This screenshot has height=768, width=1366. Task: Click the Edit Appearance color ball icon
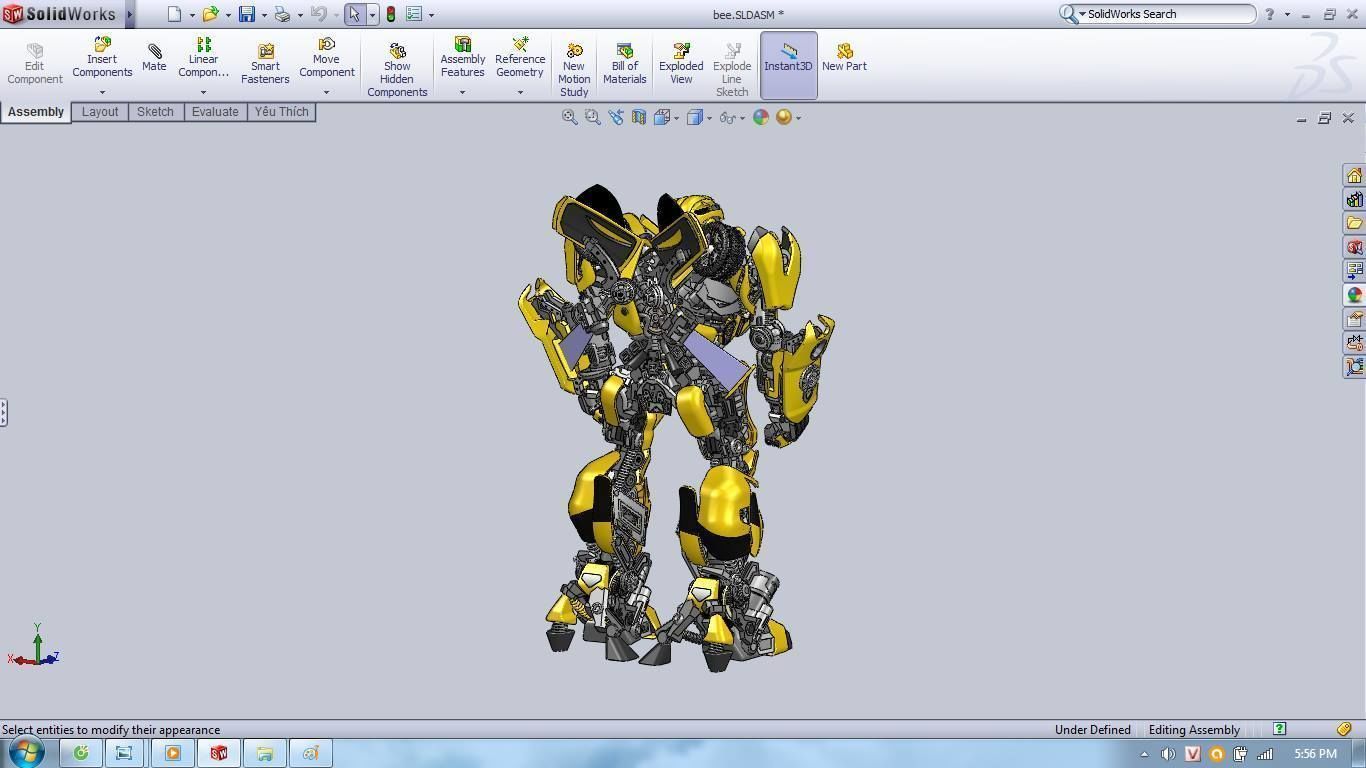click(761, 117)
